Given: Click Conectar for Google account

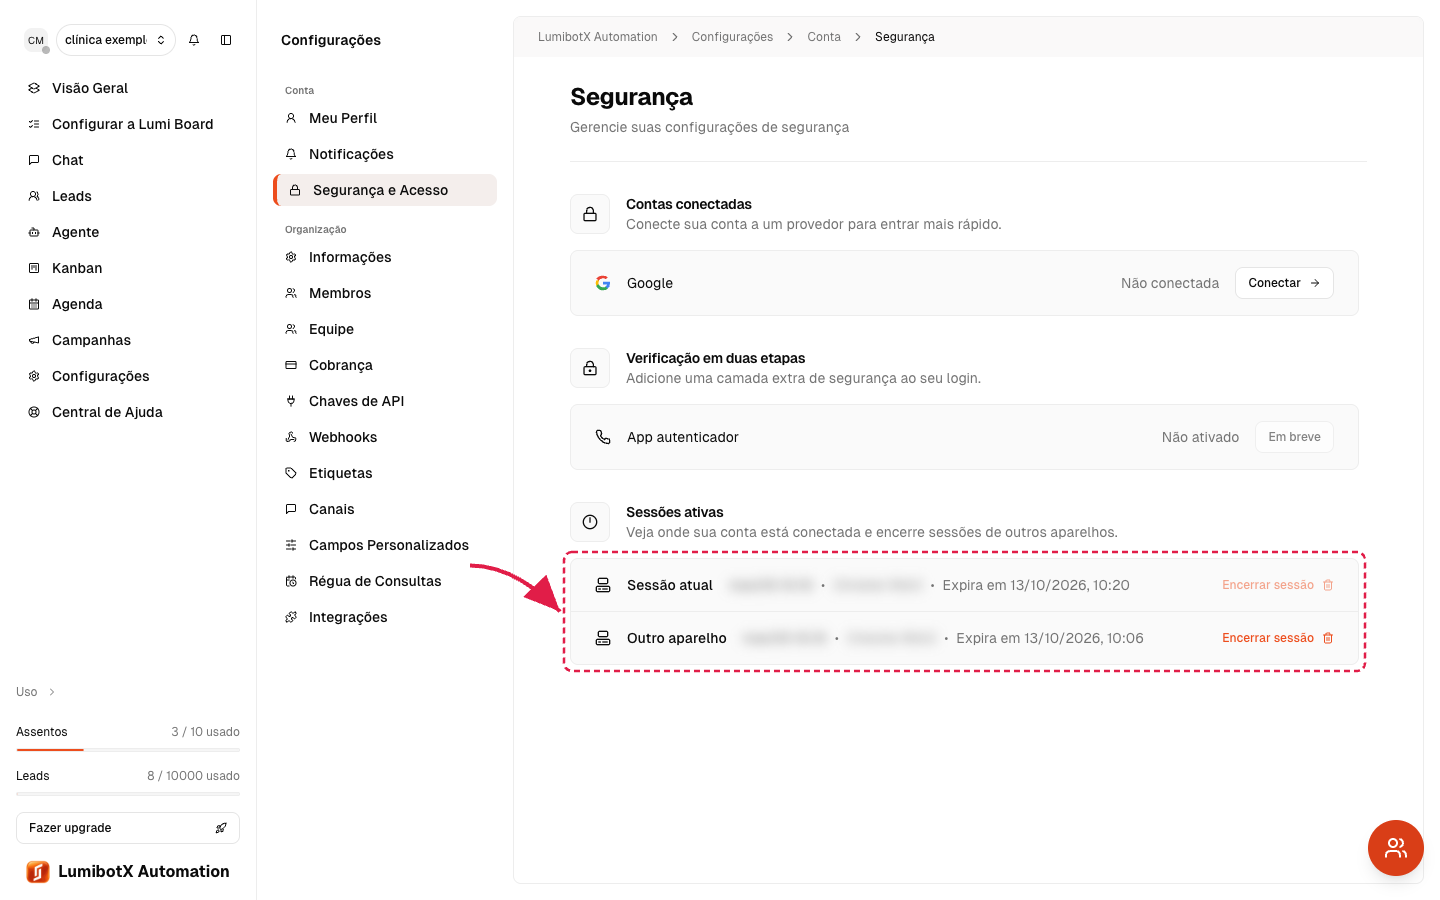Looking at the screenshot, I should pyautogui.click(x=1284, y=283).
